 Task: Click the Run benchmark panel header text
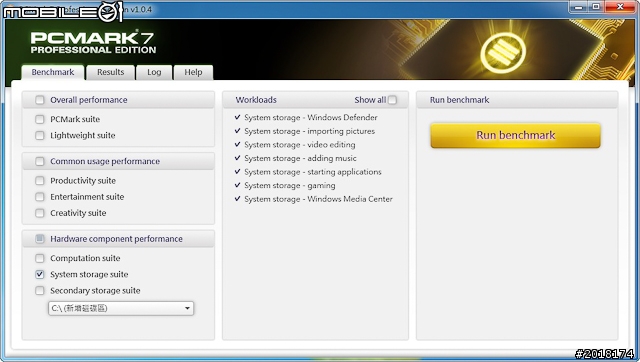[459, 100]
